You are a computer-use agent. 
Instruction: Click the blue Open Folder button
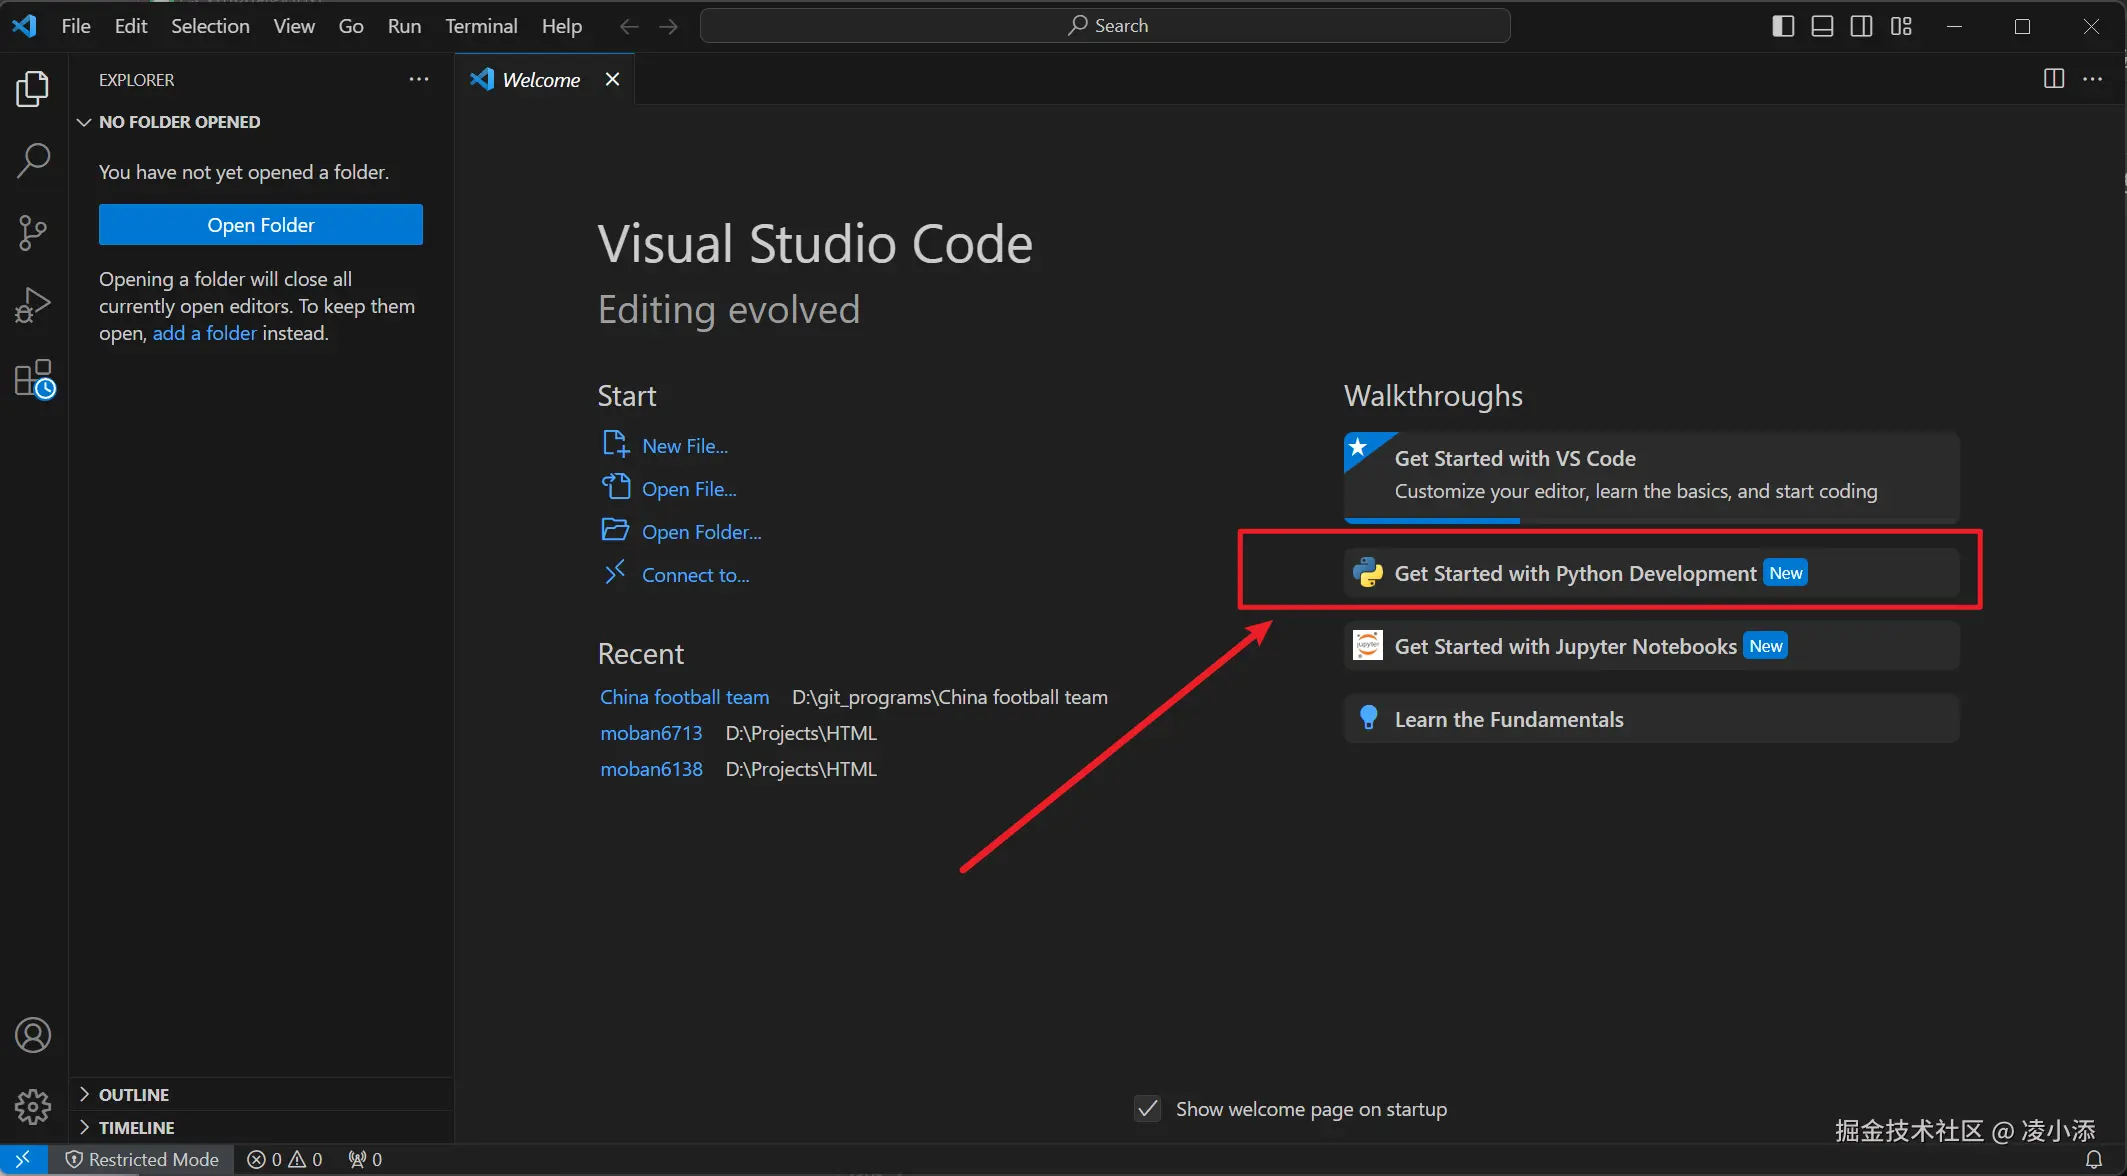pyautogui.click(x=261, y=225)
